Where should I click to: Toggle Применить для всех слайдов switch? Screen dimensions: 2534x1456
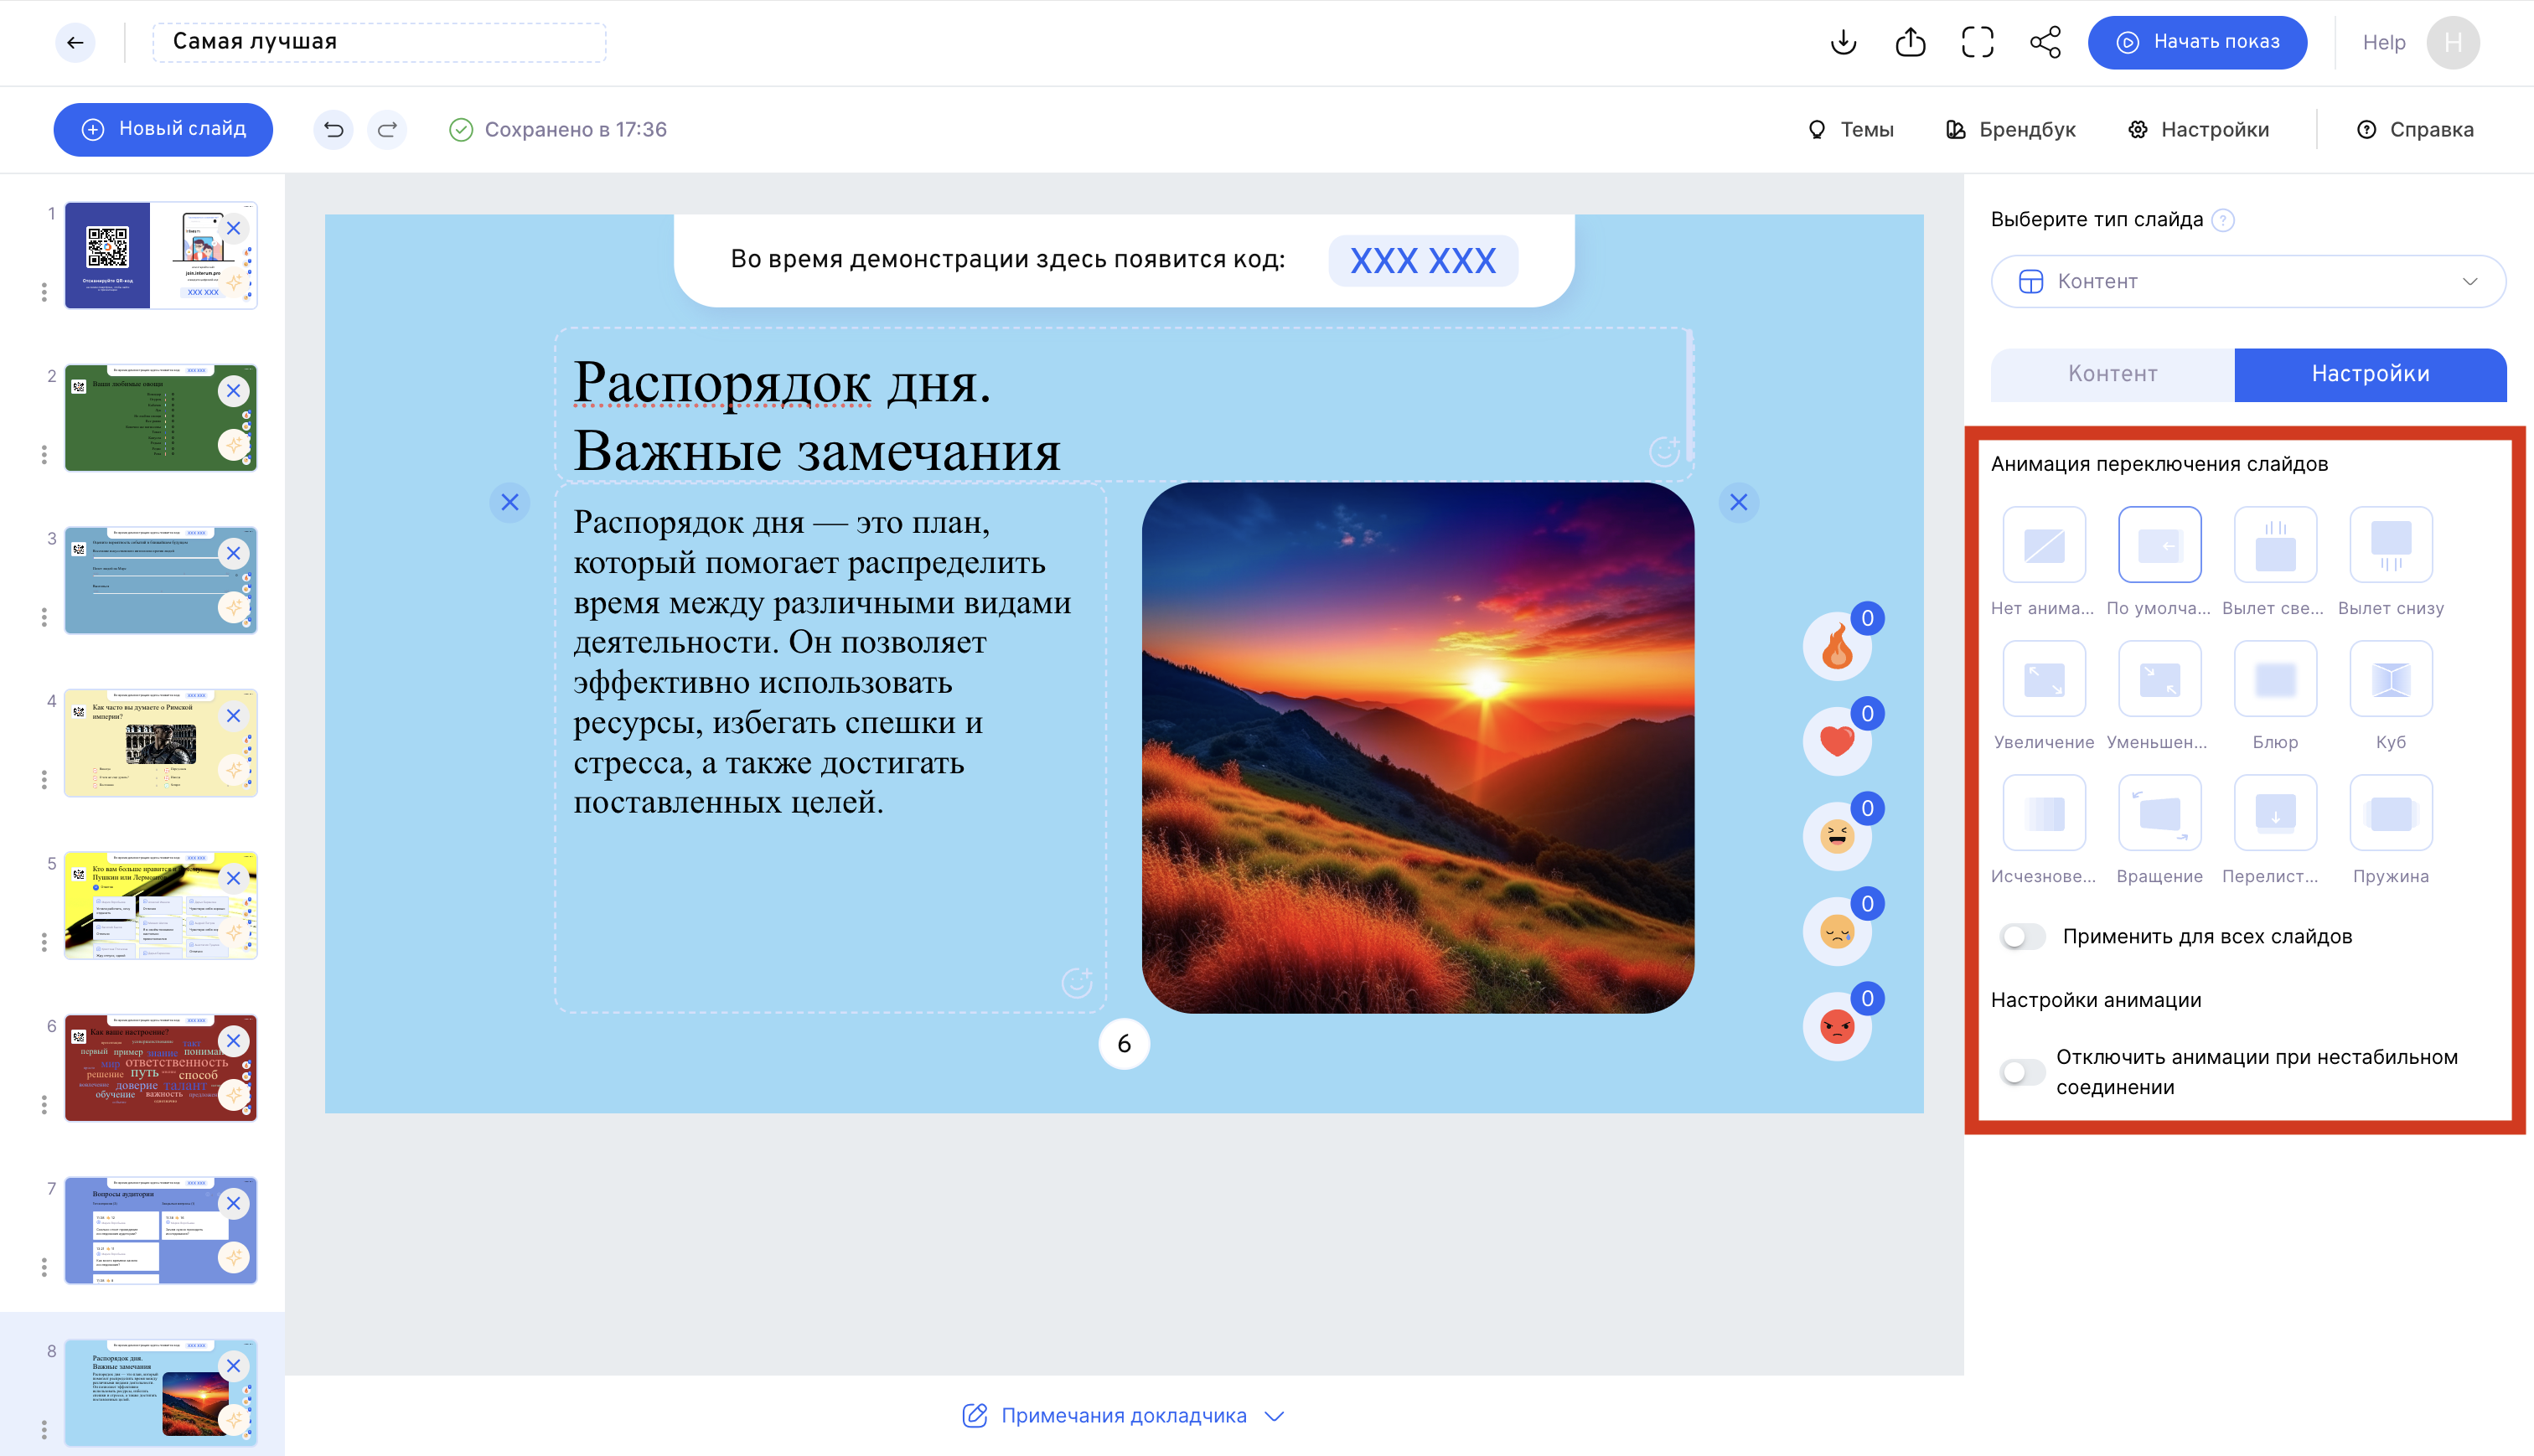click(x=2022, y=936)
